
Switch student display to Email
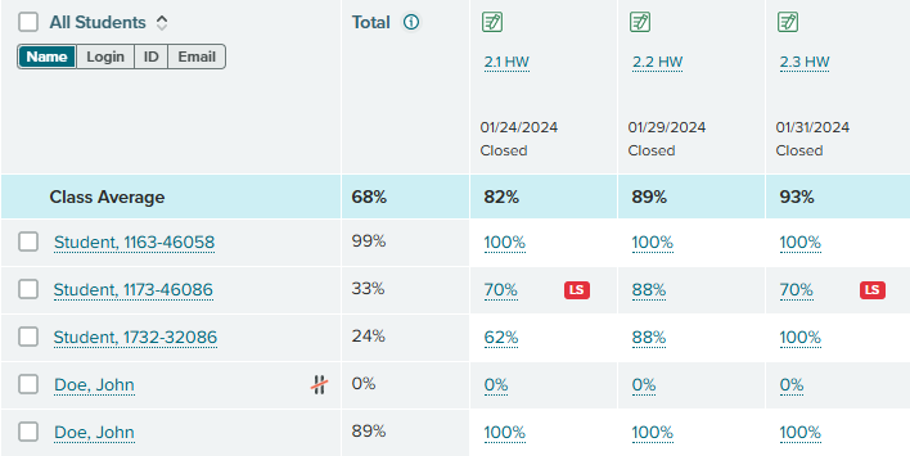point(197,57)
